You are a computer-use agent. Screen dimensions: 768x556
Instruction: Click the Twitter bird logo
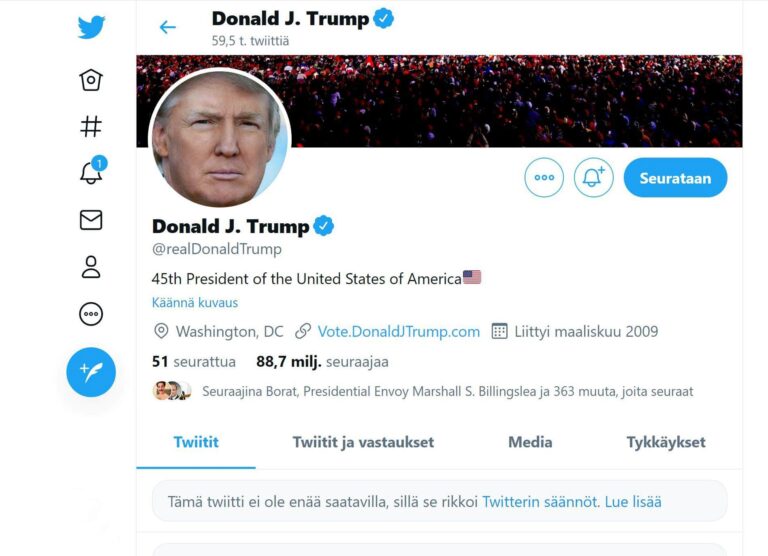(x=91, y=28)
